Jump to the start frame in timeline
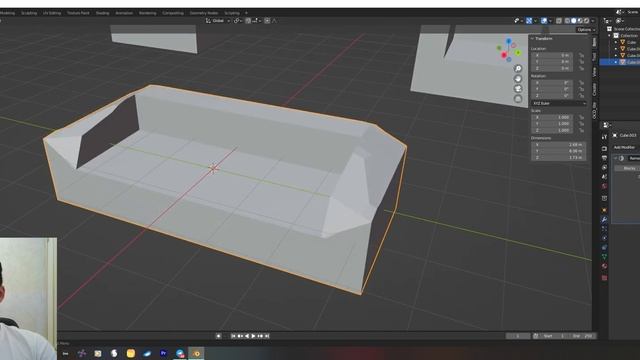 click(233, 336)
